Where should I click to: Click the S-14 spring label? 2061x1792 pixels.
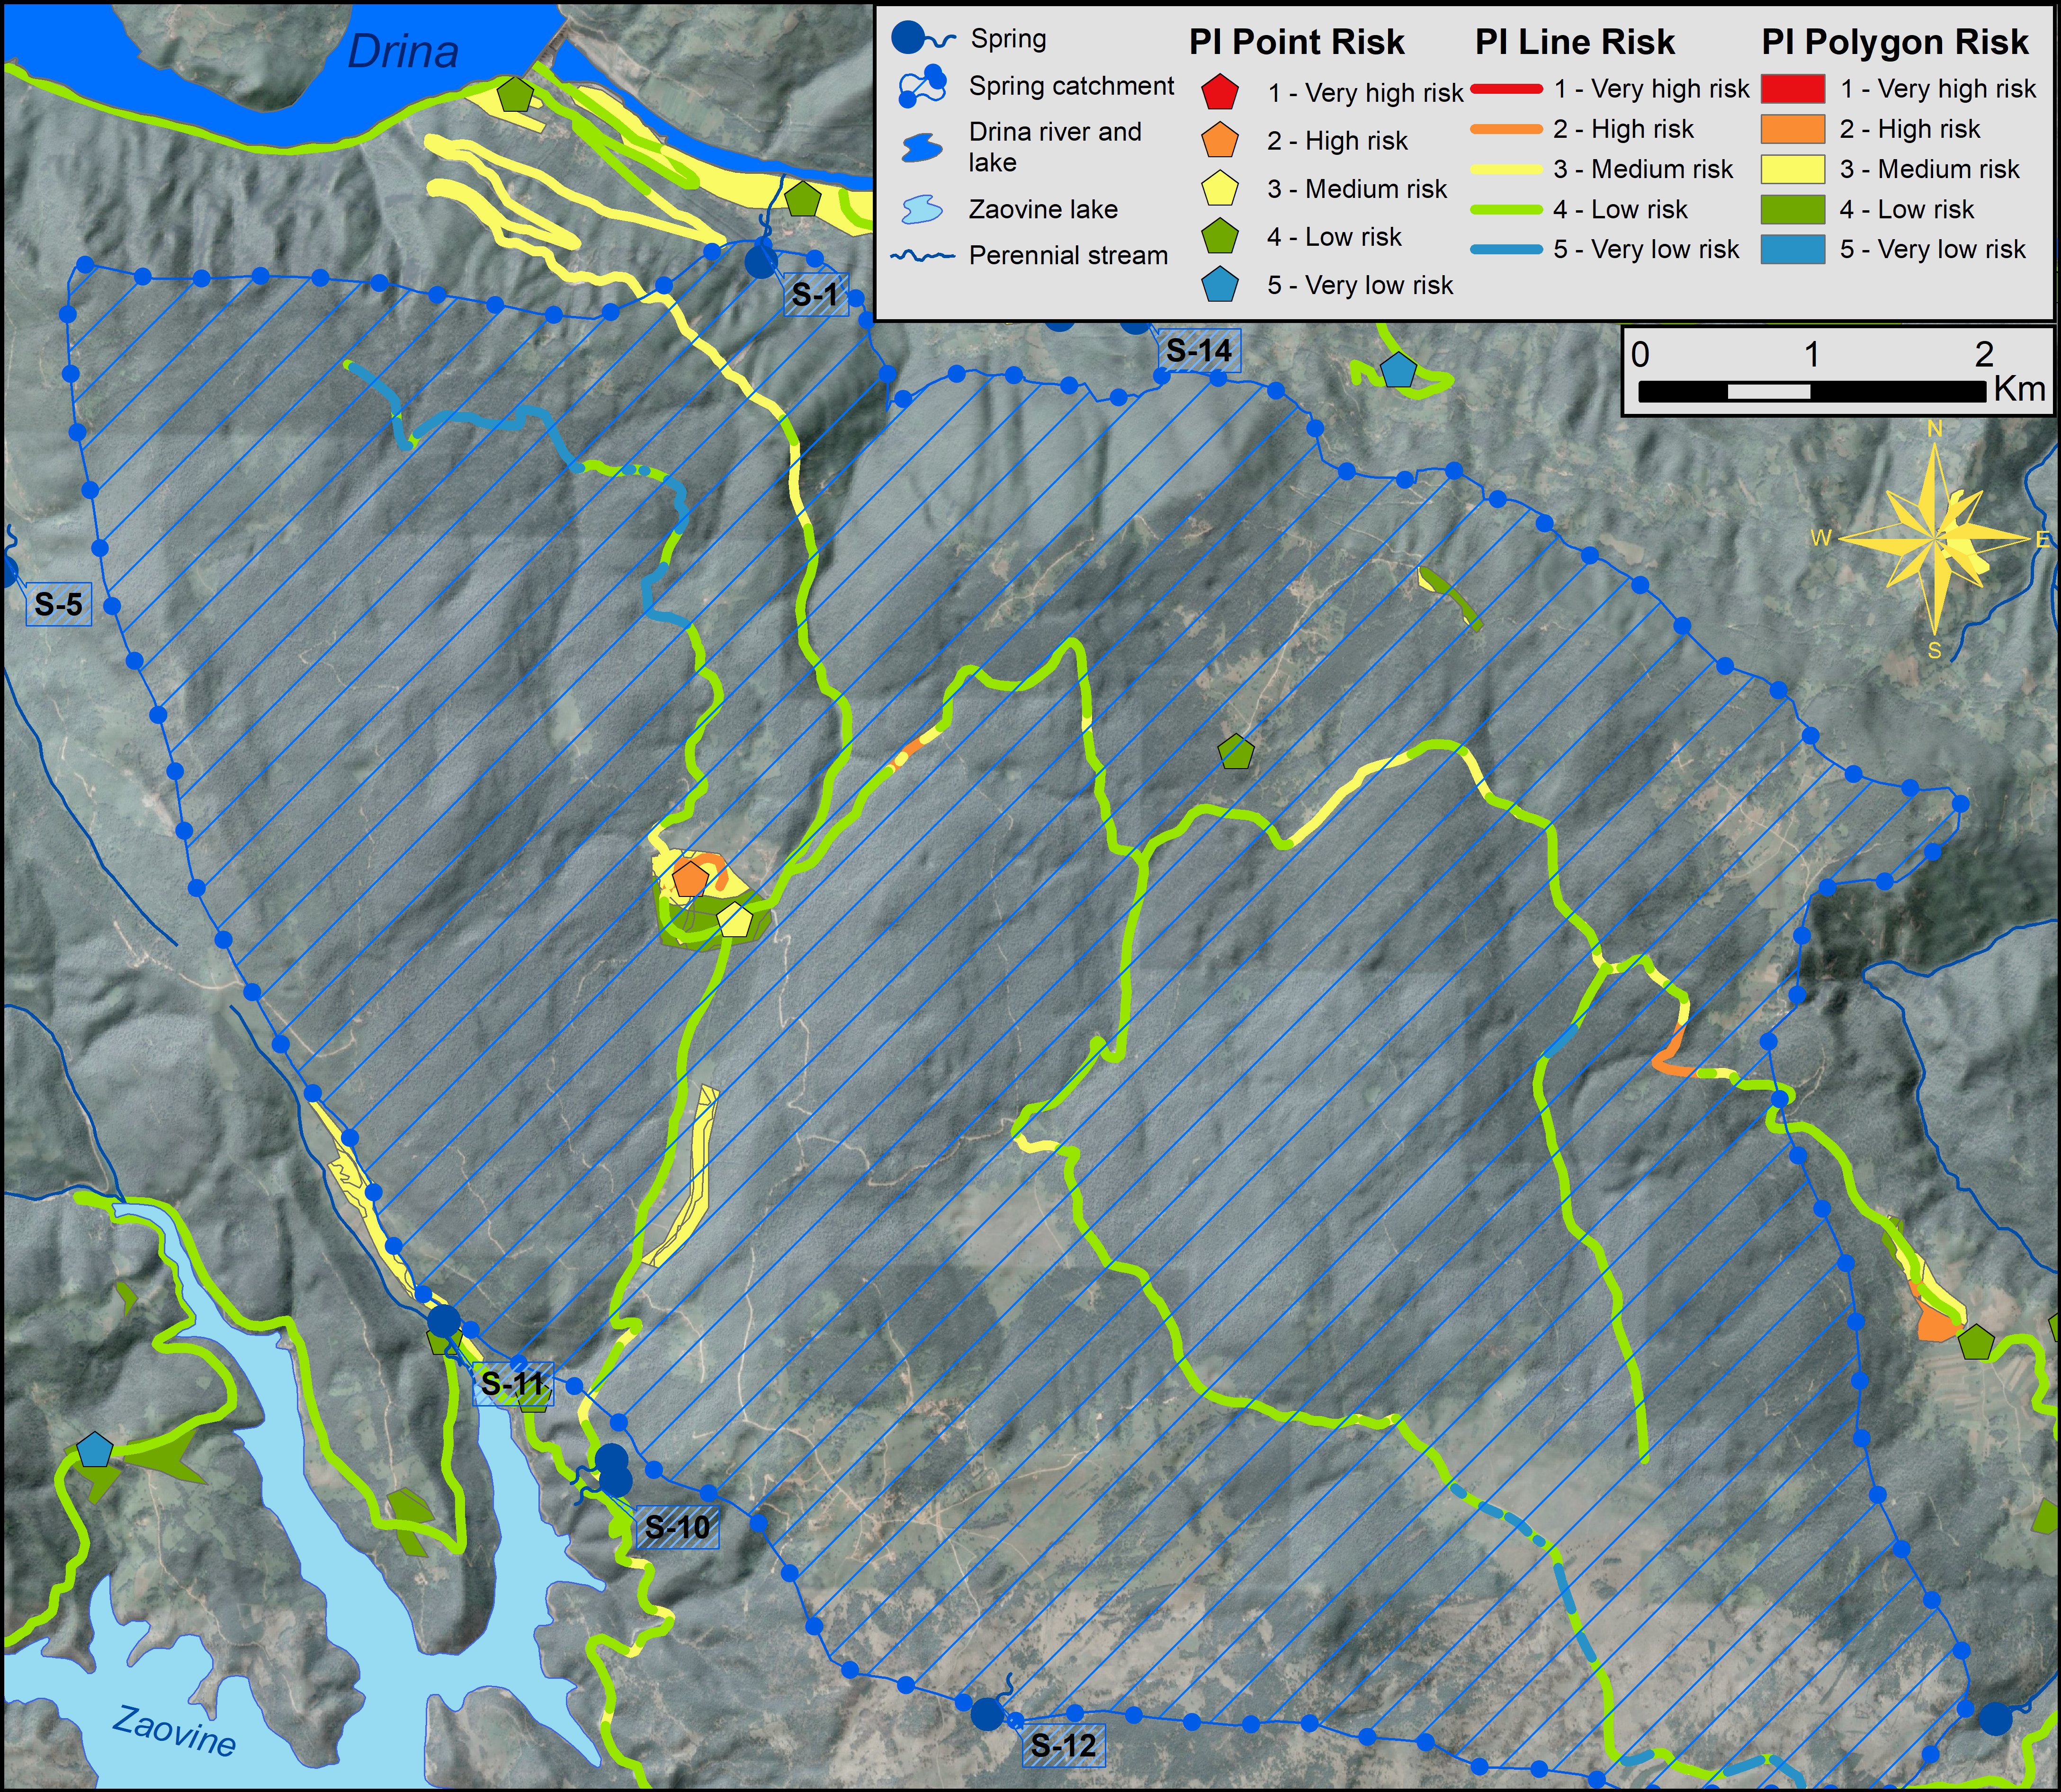[1199, 350]
